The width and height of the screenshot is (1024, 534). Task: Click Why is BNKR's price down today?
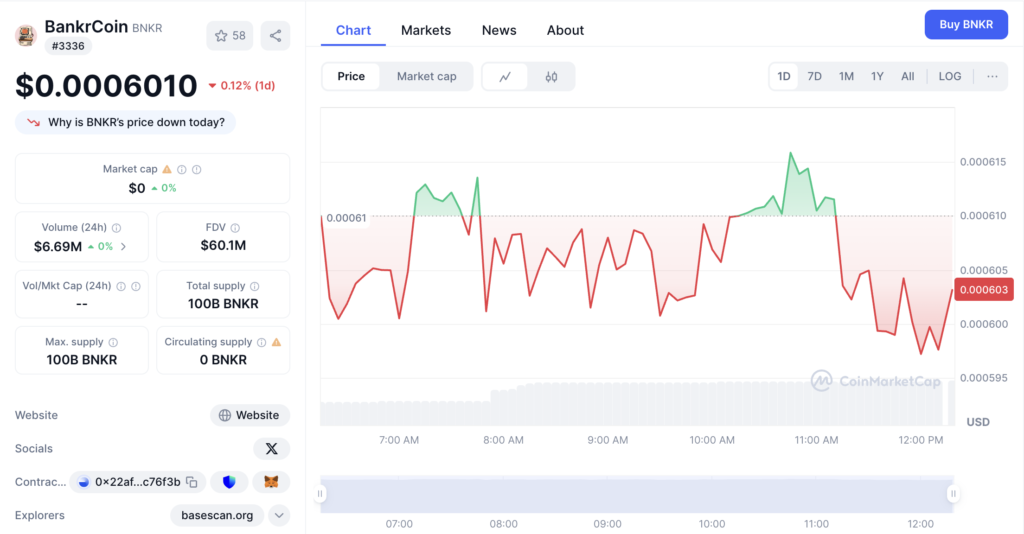pos(125,122)
